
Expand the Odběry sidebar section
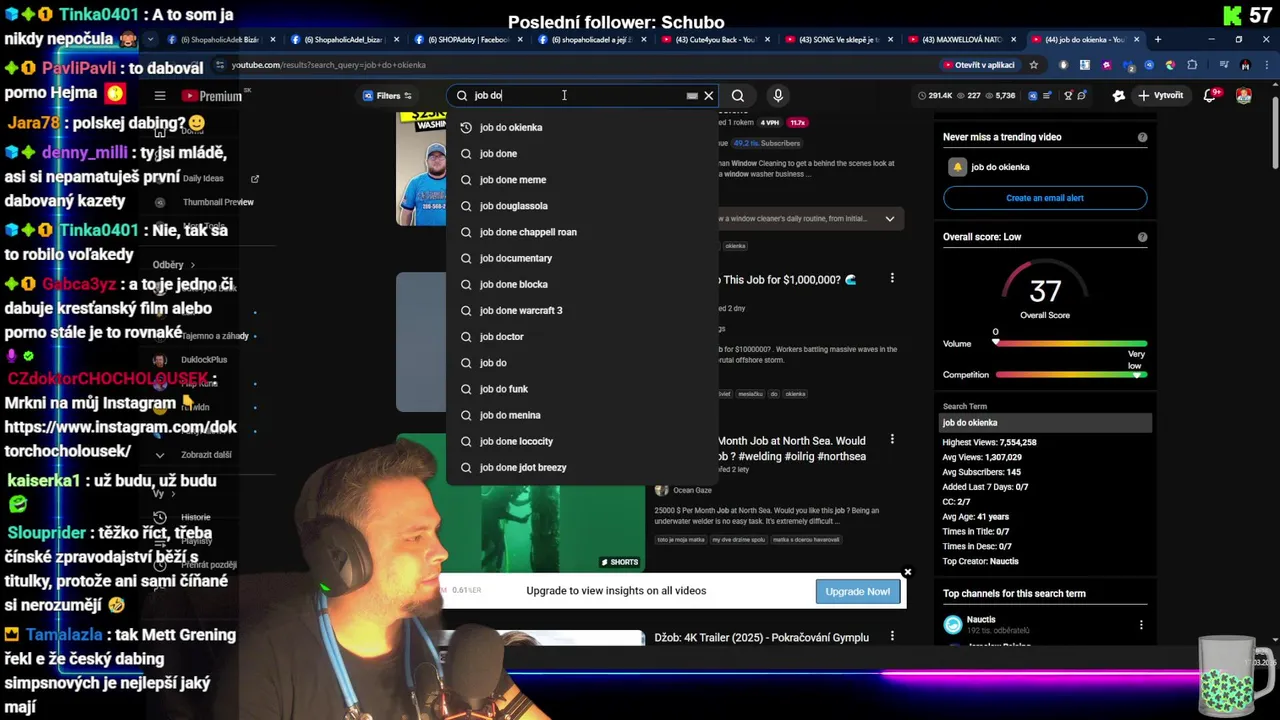click(x=172, y=265)
